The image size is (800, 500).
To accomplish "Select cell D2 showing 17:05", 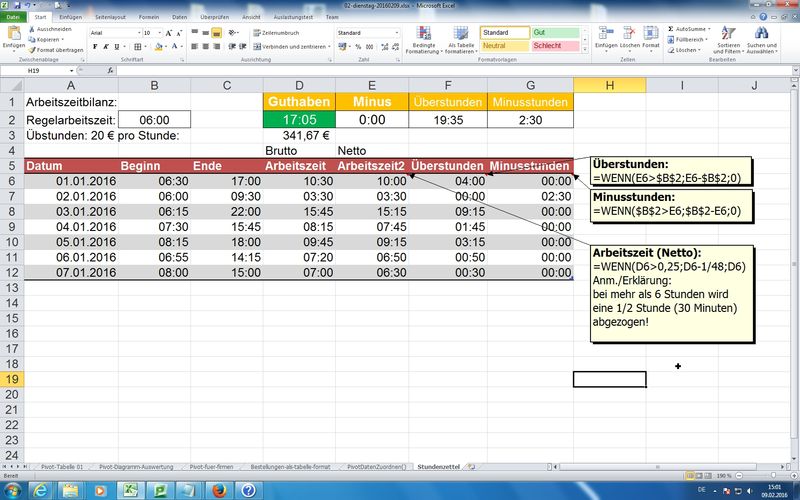I will click(299, 119).
